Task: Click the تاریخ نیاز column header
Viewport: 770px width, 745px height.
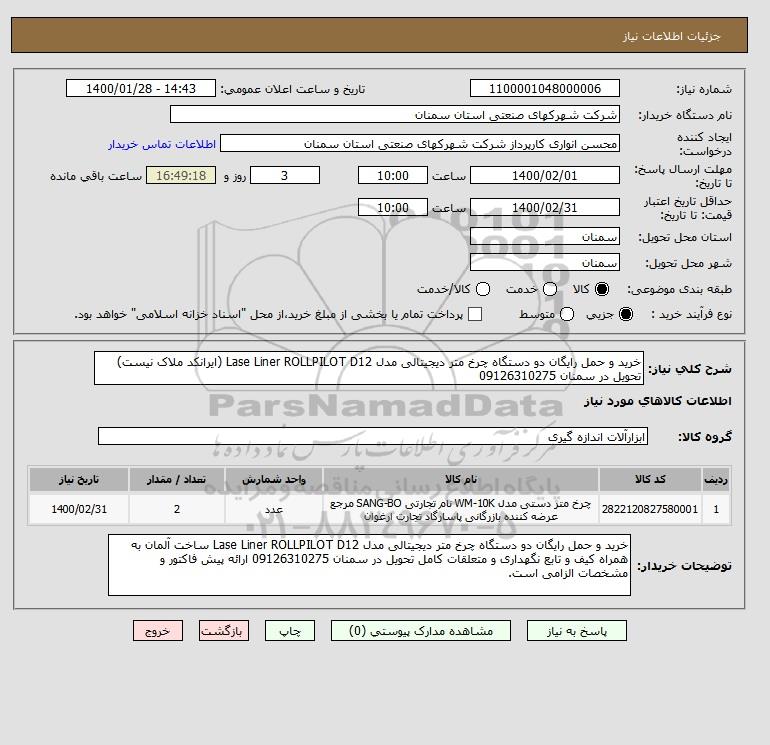Action: pyautogui.click(x=79, y=479)
